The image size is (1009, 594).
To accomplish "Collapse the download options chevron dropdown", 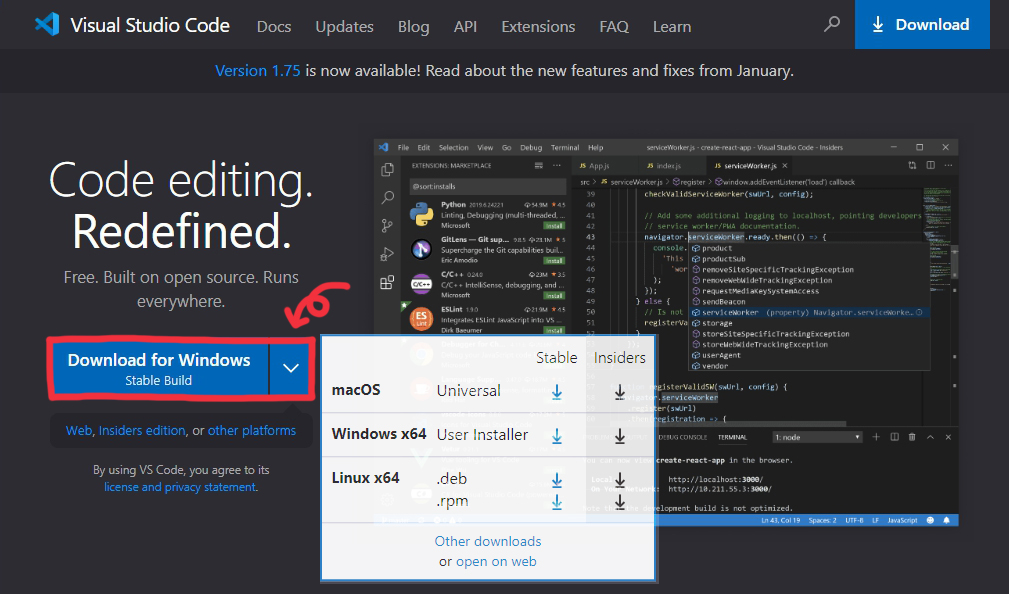I will point(291,368).
